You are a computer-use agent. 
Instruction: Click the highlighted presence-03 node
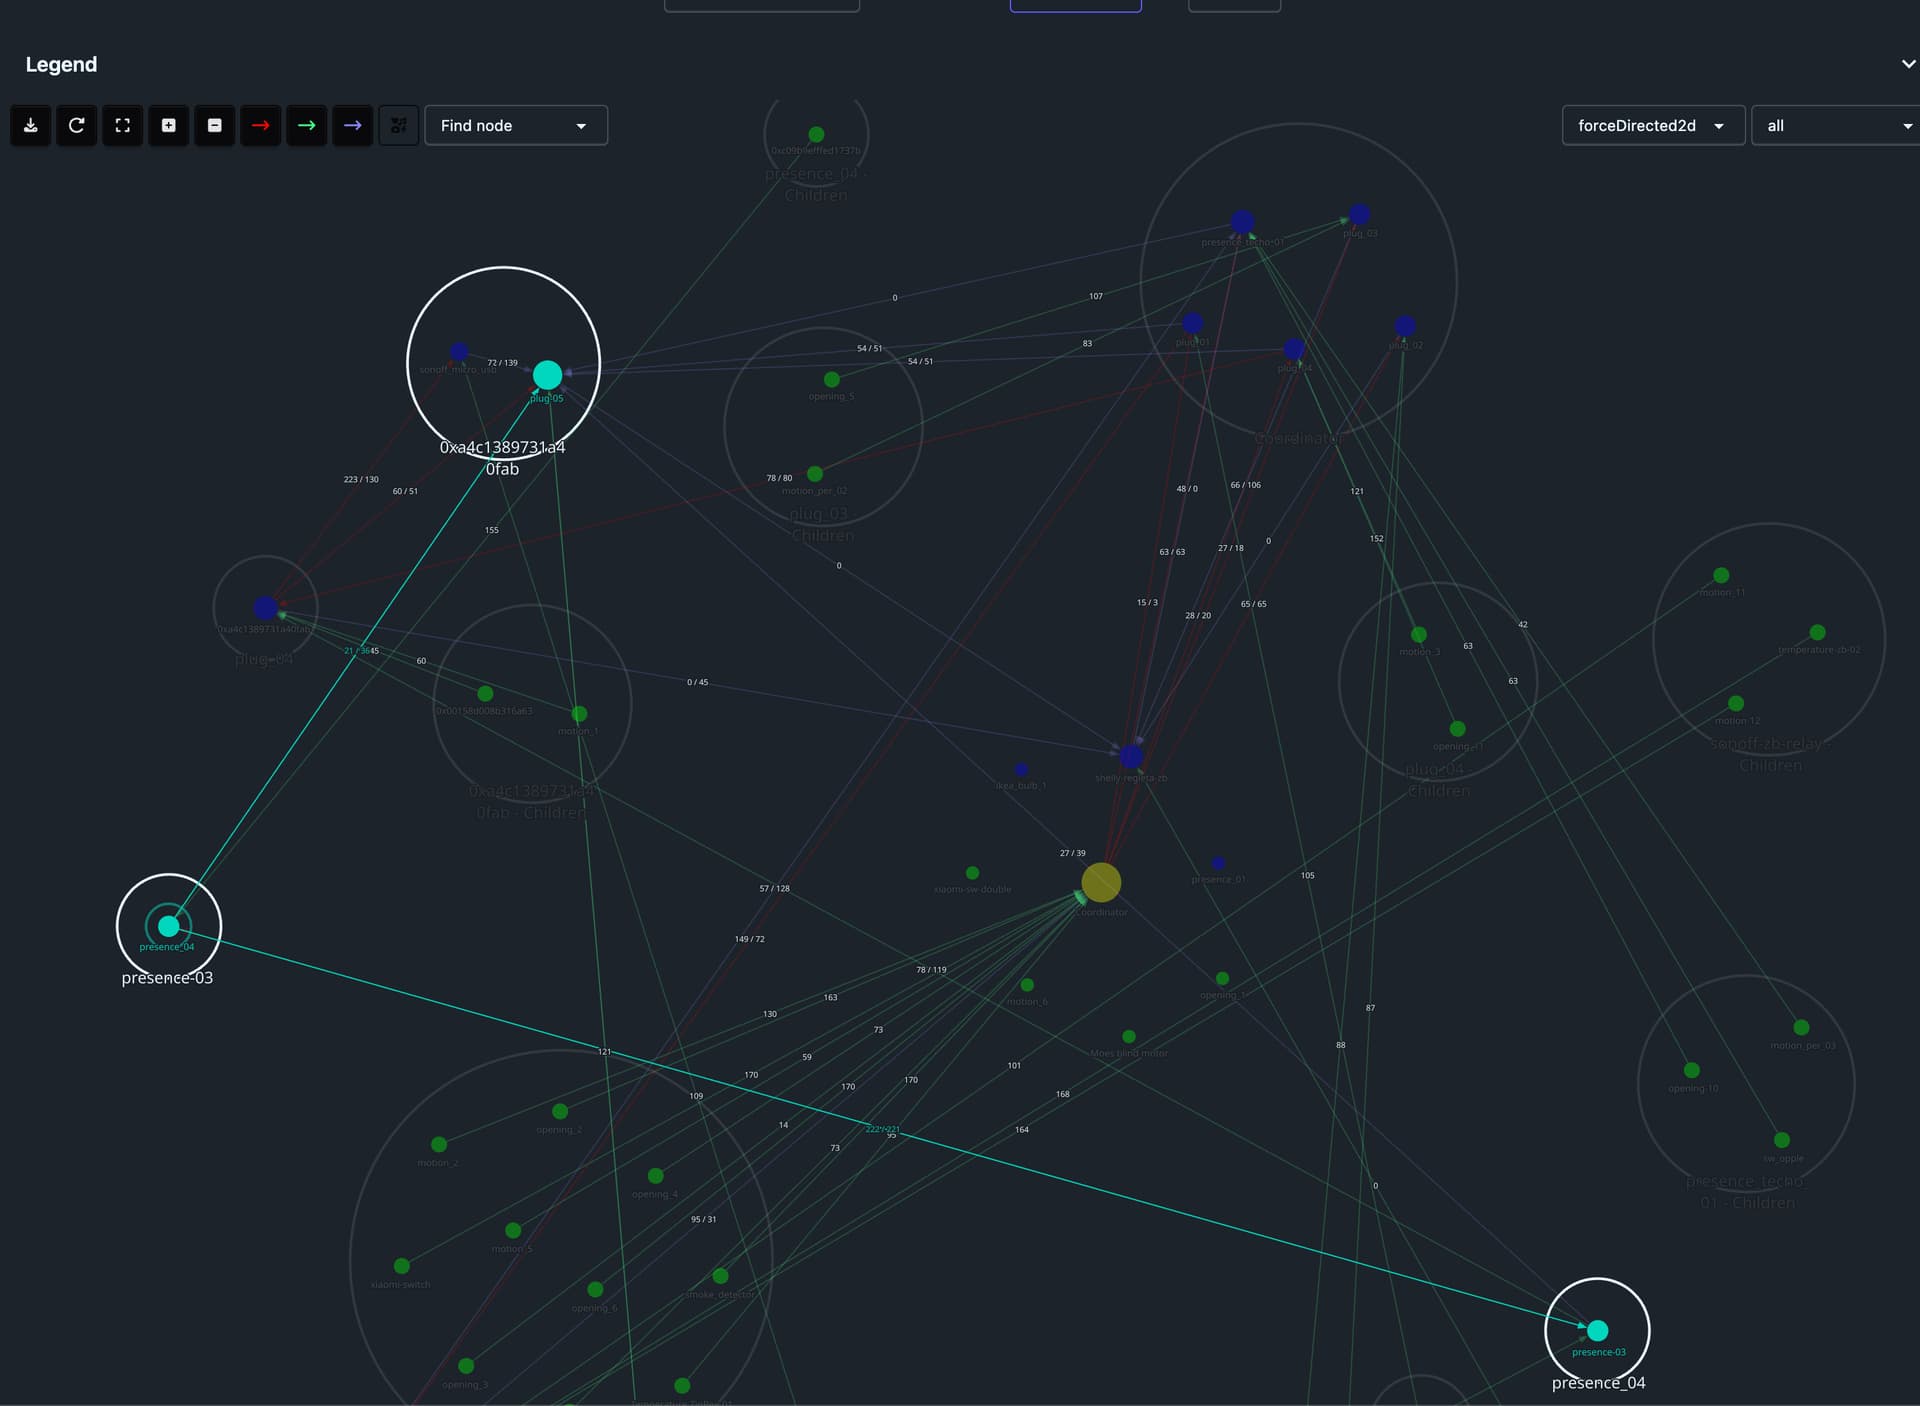pos(1597,1330)
